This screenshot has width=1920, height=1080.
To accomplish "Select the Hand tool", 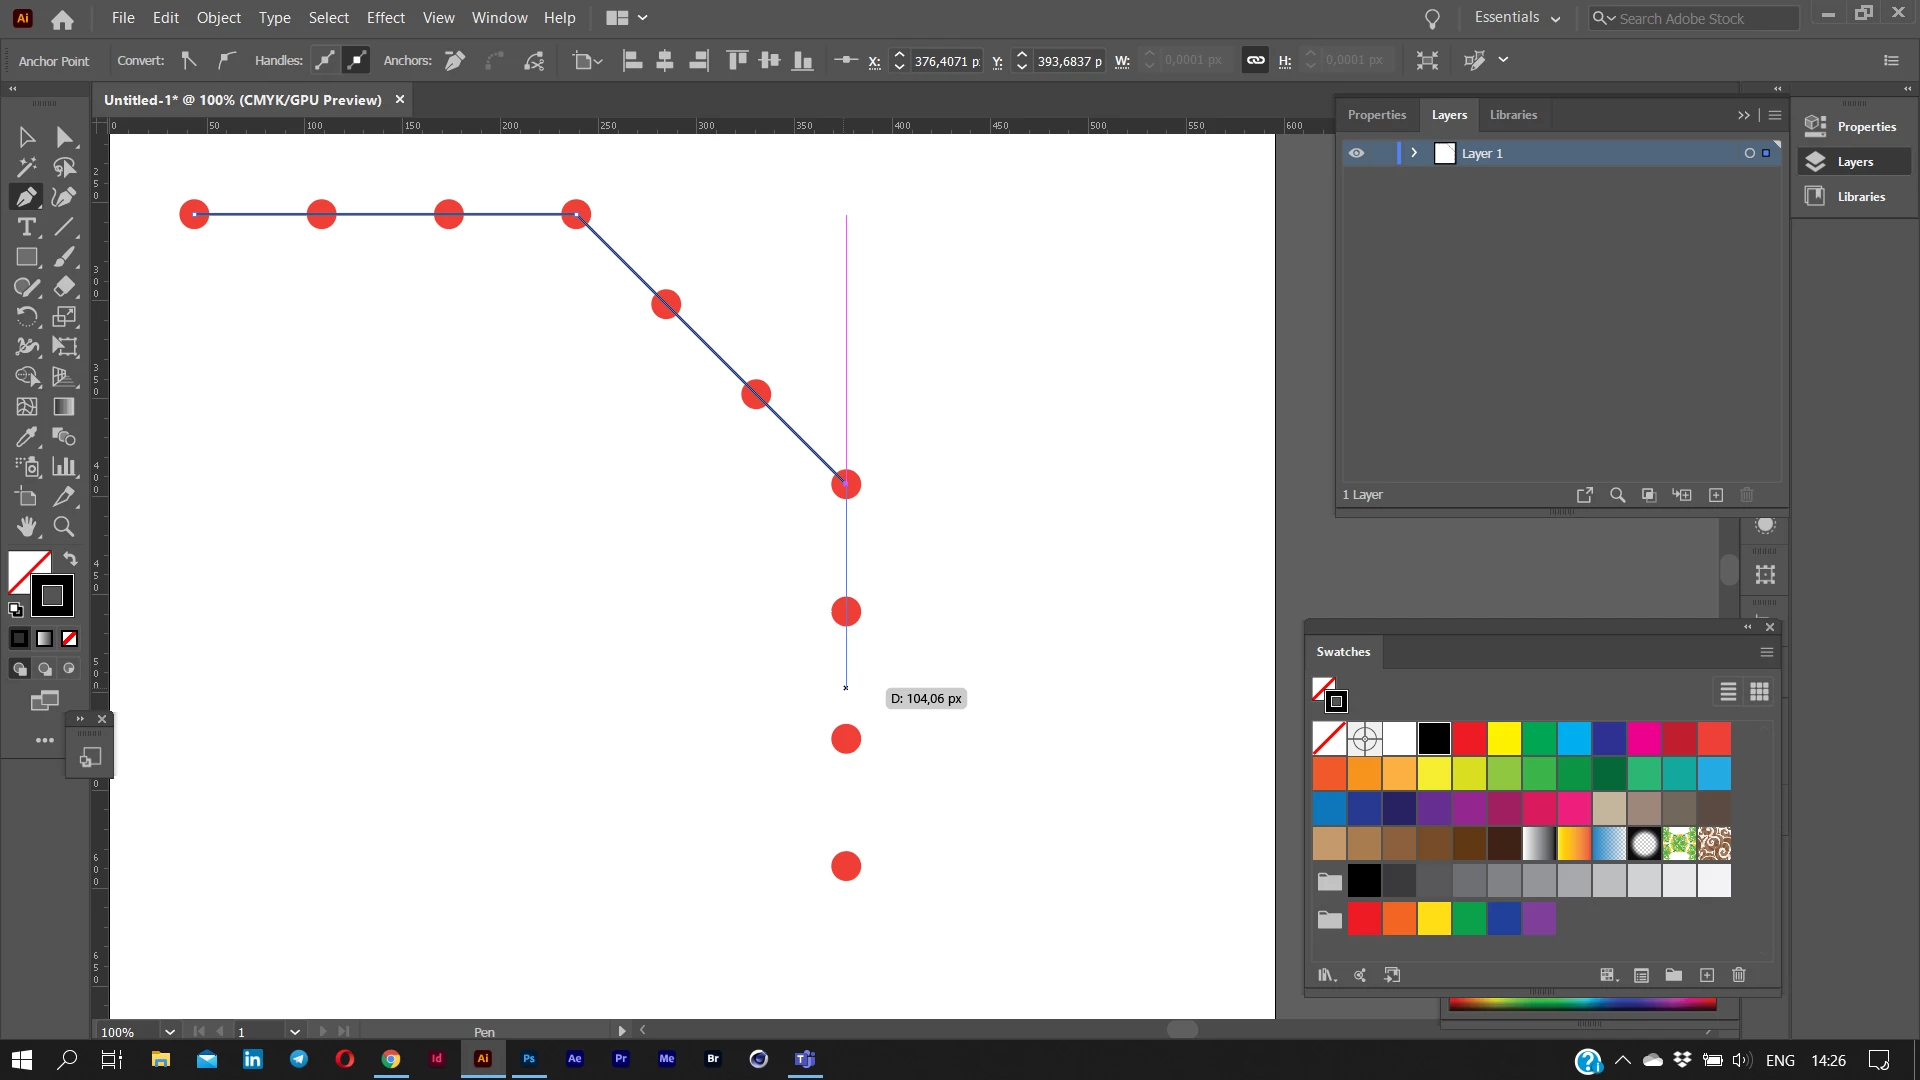I will [x=27, y=527].
